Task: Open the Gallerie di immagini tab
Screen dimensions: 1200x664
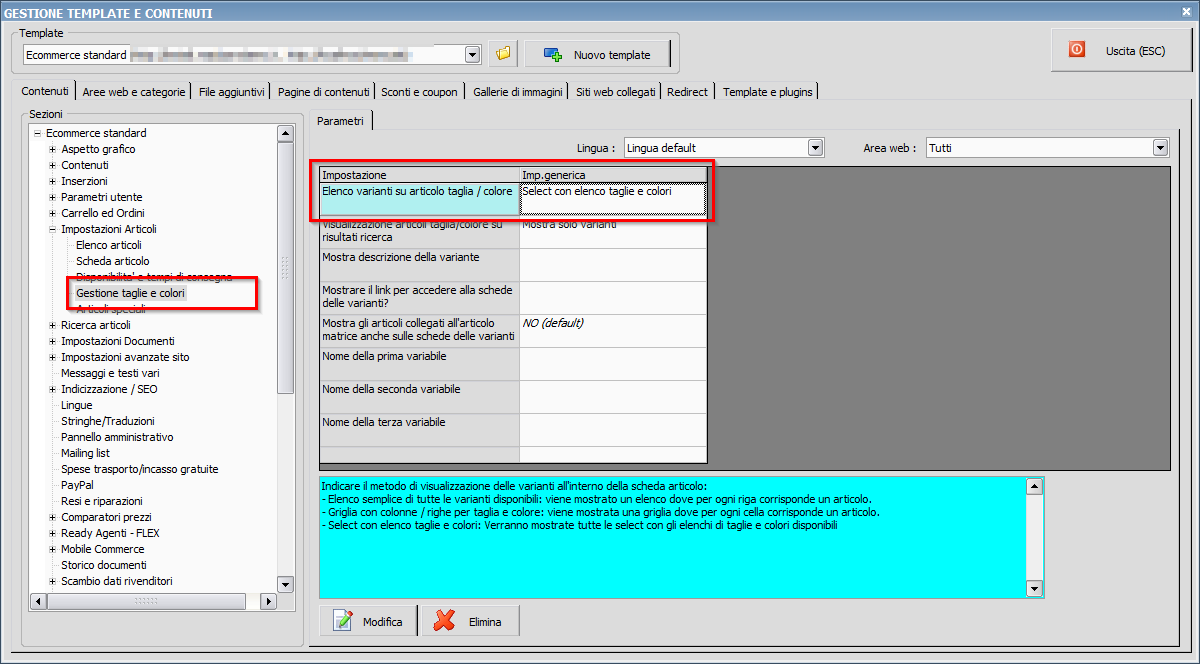Action: pyautogui.click(x=518, y=91)
